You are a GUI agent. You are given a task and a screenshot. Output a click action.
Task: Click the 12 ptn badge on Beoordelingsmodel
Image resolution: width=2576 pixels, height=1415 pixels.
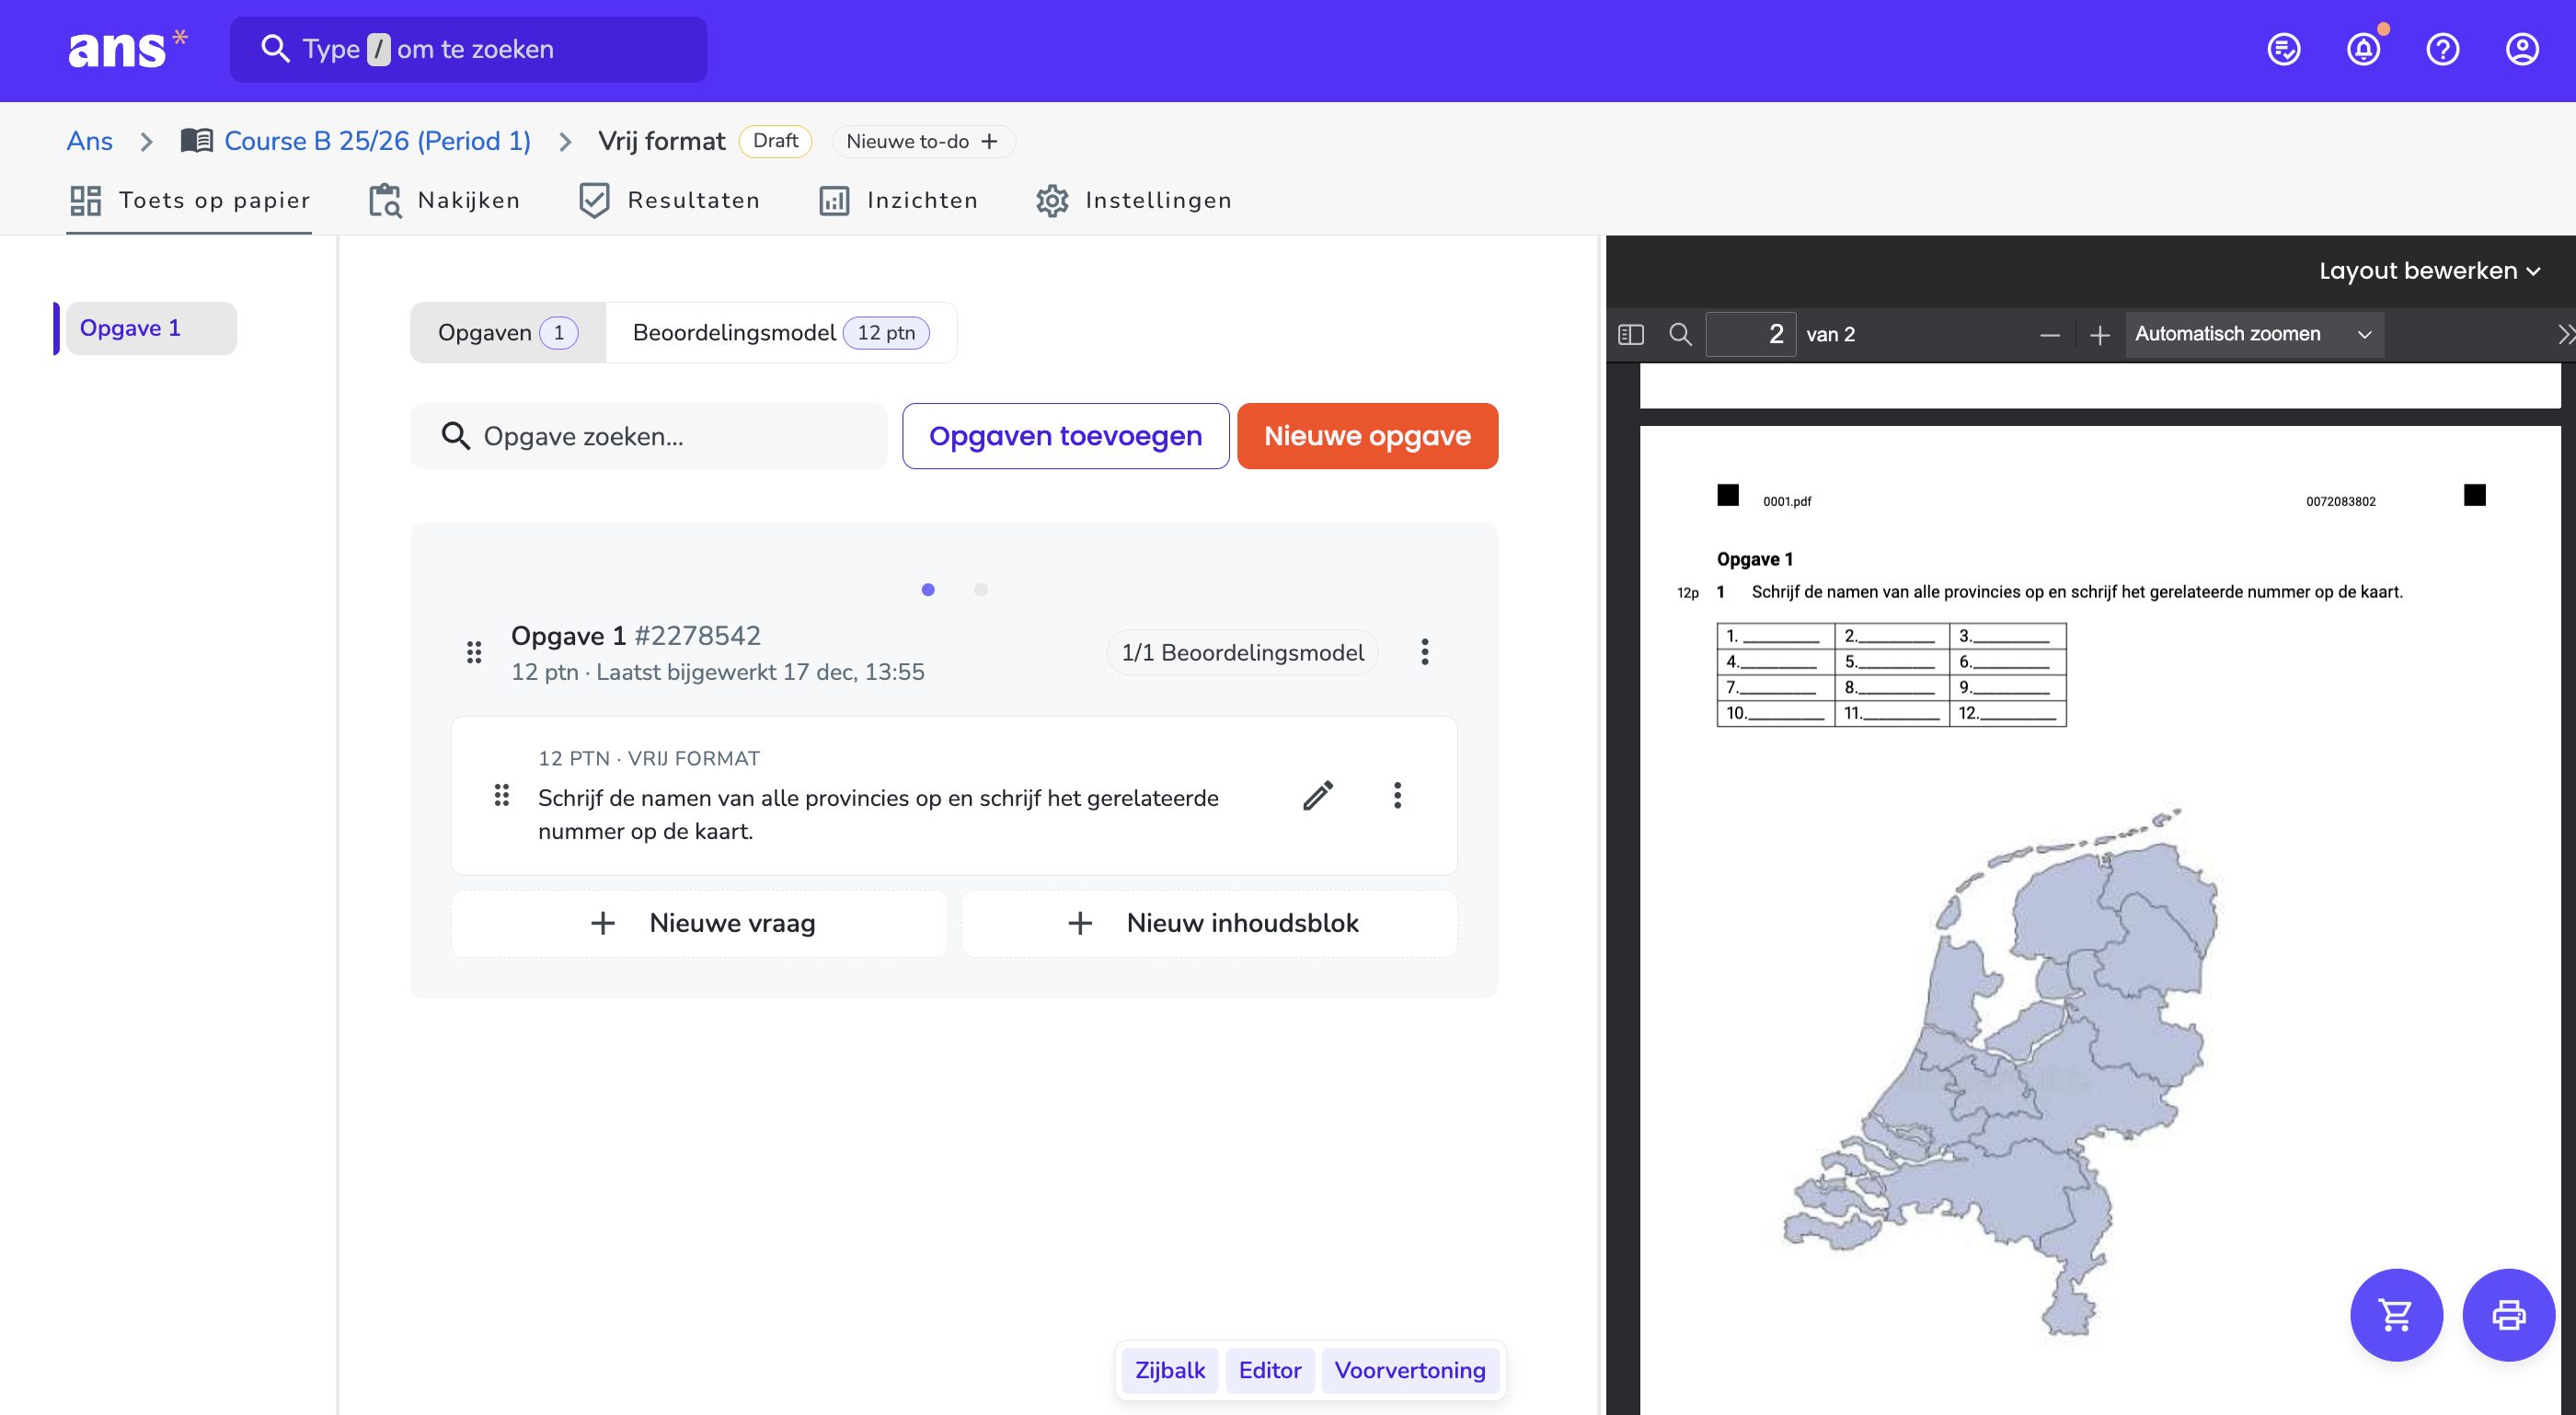(885, 332)
